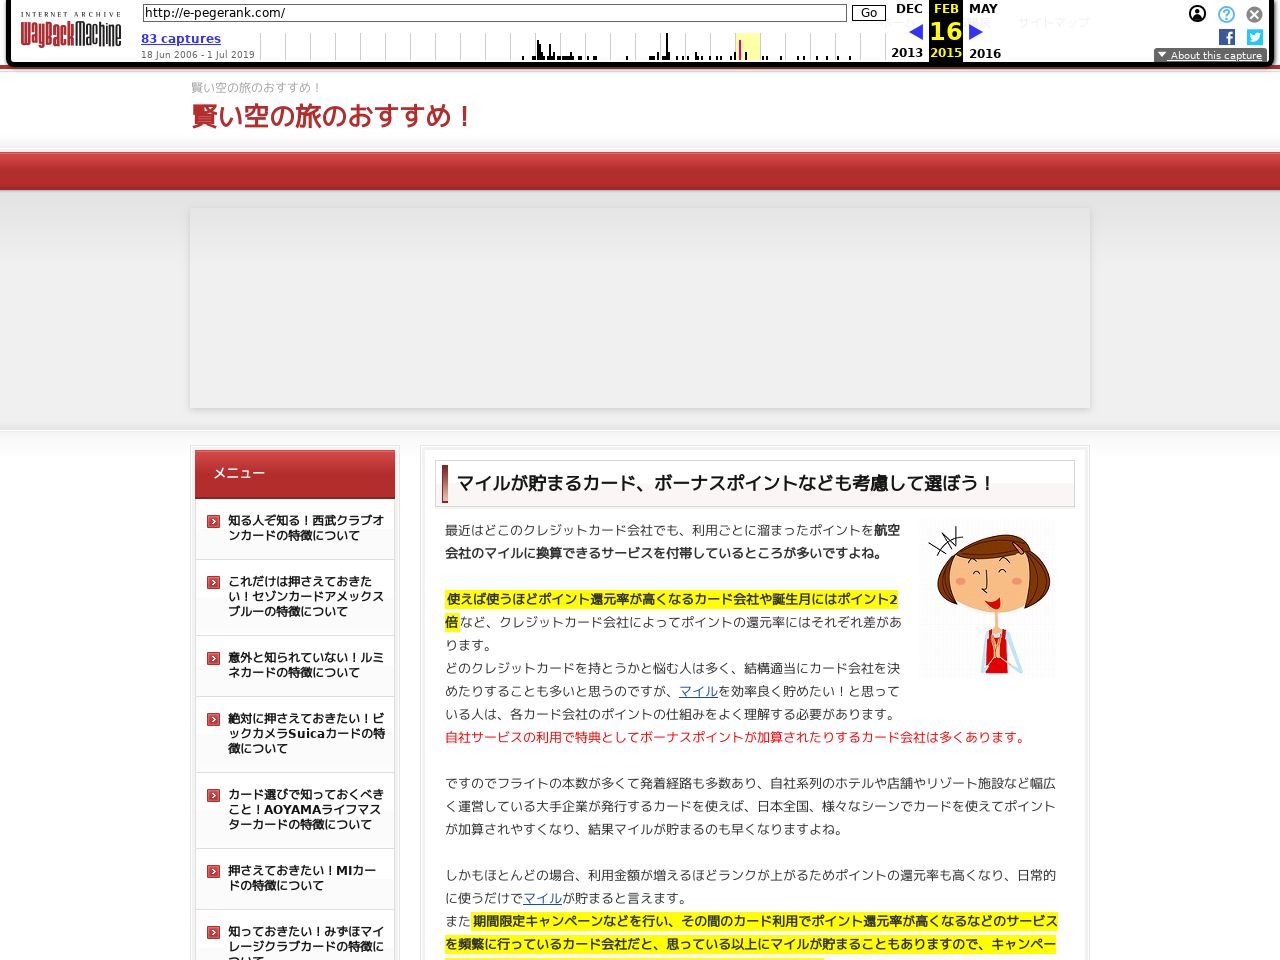This screenshot has height=960, width=1280.
Task: Close the Wayback toolbar
Action: pos(1254,14)
